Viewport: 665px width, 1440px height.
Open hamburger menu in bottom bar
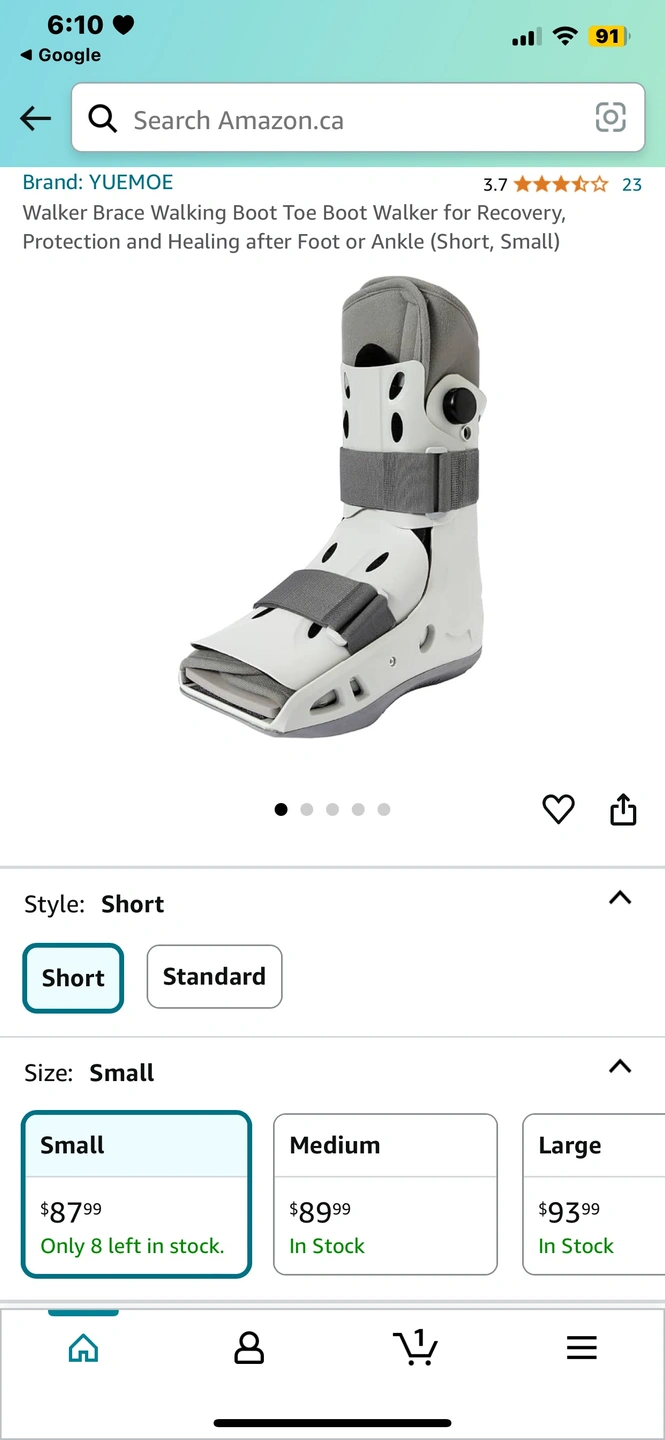[x=581, y=1348]
